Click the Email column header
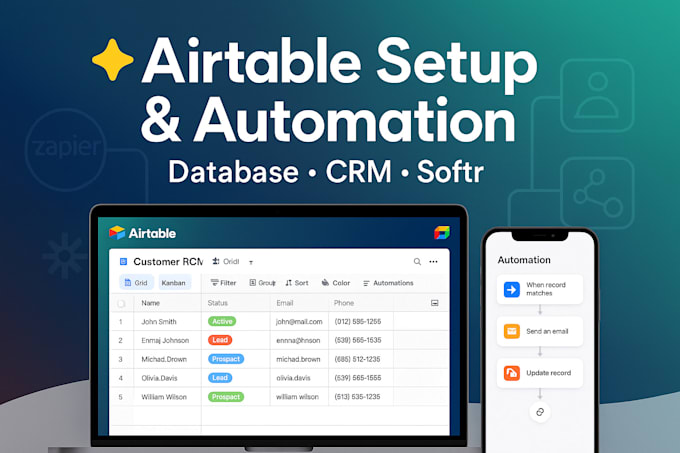680x453 pixels. pyautogui.click(x=285, y=303)
